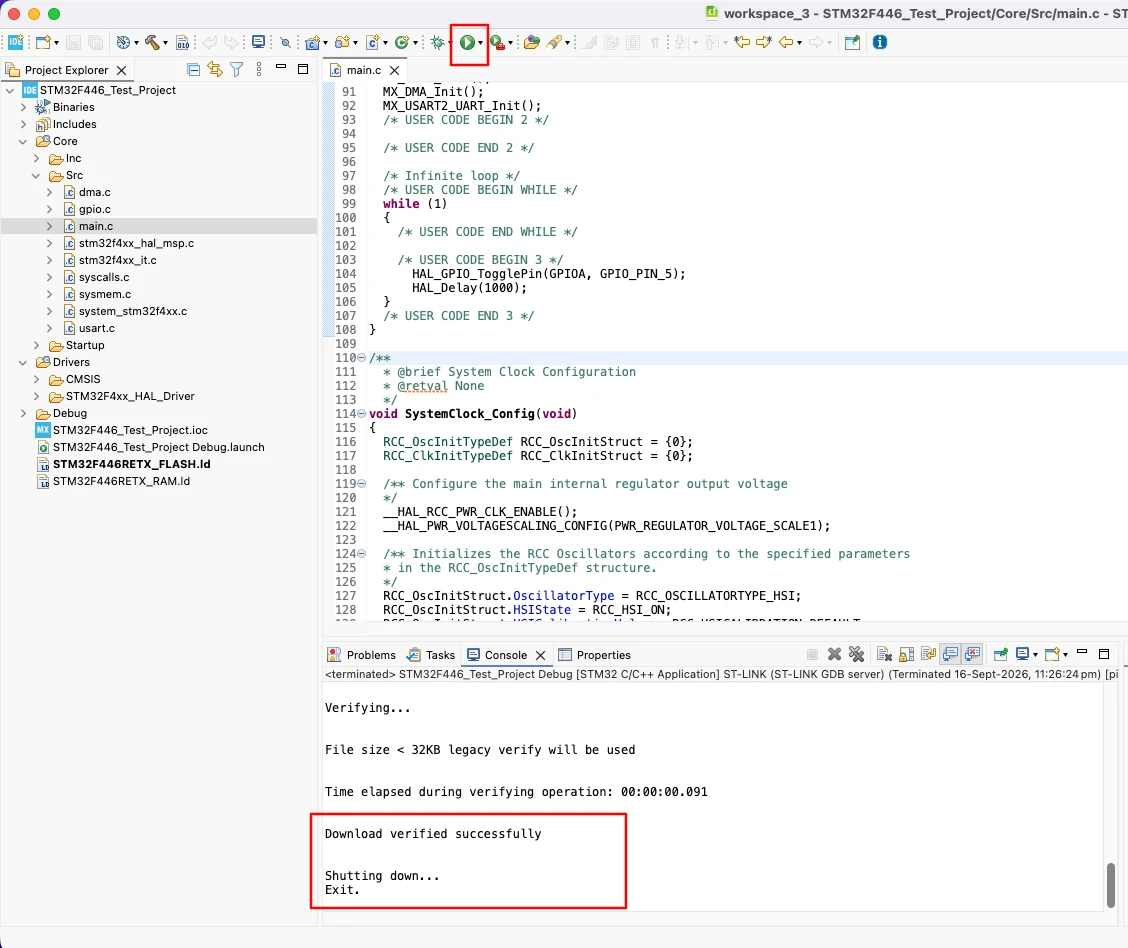The height and width of the screenshot is (948, 1128).
Task: Click the Debug bug icon in toolbar
Action: [437, 42]
